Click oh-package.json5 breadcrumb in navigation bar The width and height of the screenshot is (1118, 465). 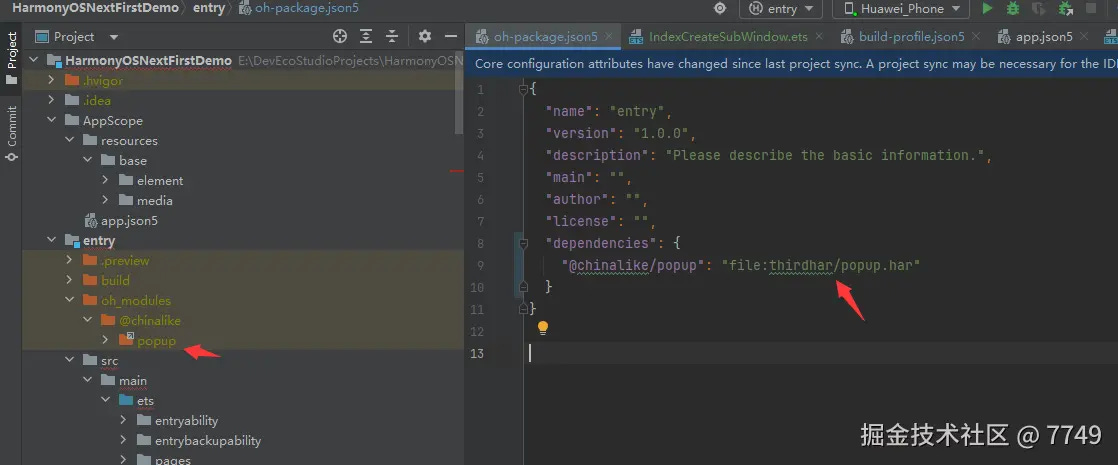tap(298, 9)
